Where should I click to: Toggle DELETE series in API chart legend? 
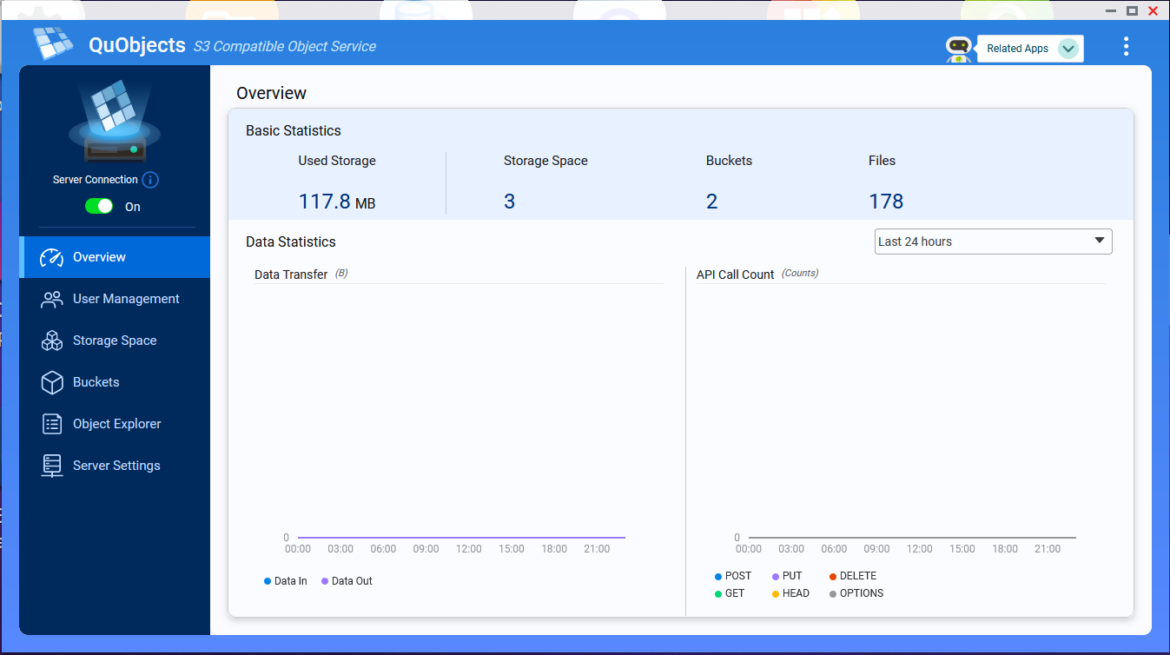(x=852, y=576)
